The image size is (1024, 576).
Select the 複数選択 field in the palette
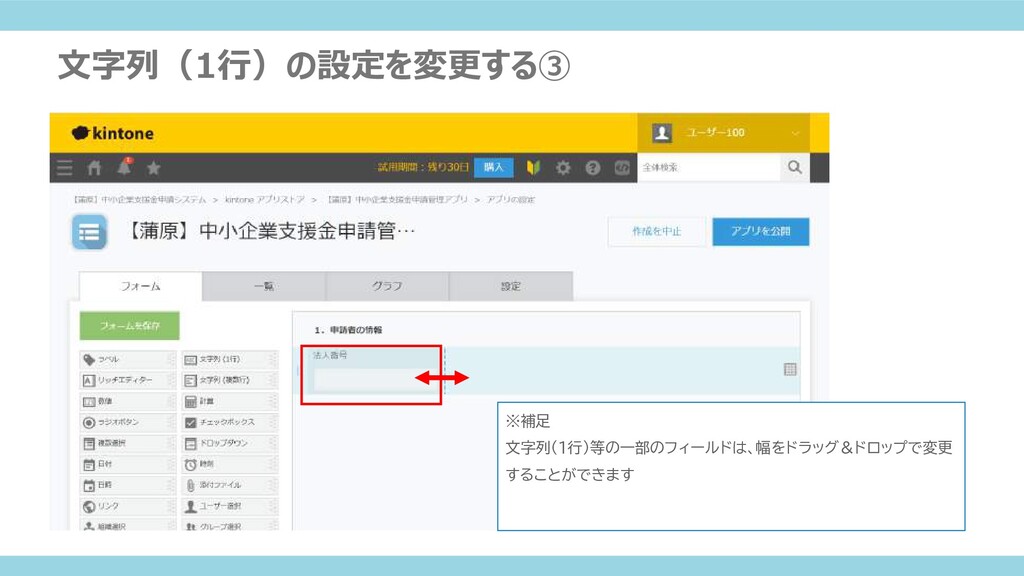pos(127,443)
